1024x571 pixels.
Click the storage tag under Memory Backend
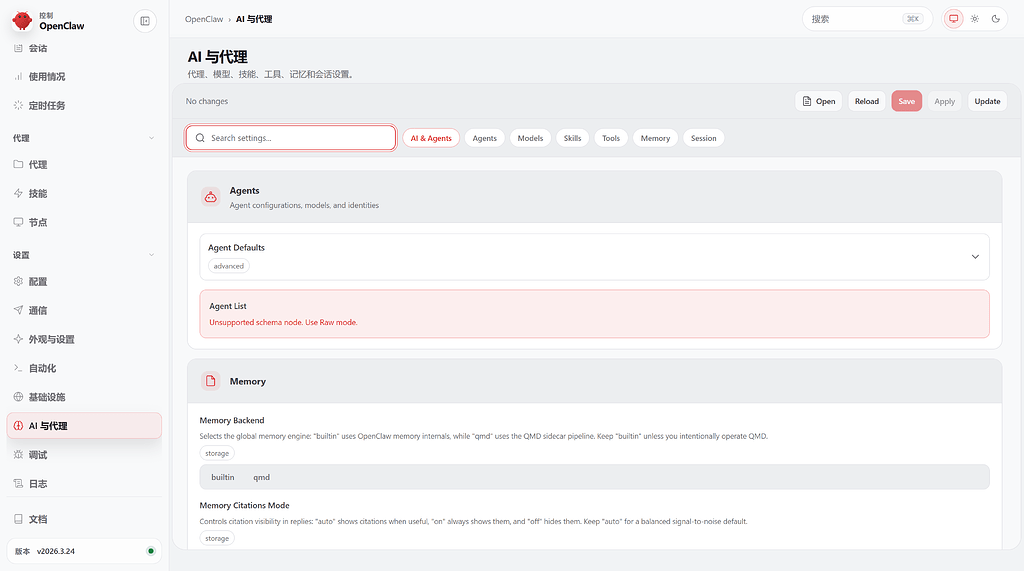217,453
